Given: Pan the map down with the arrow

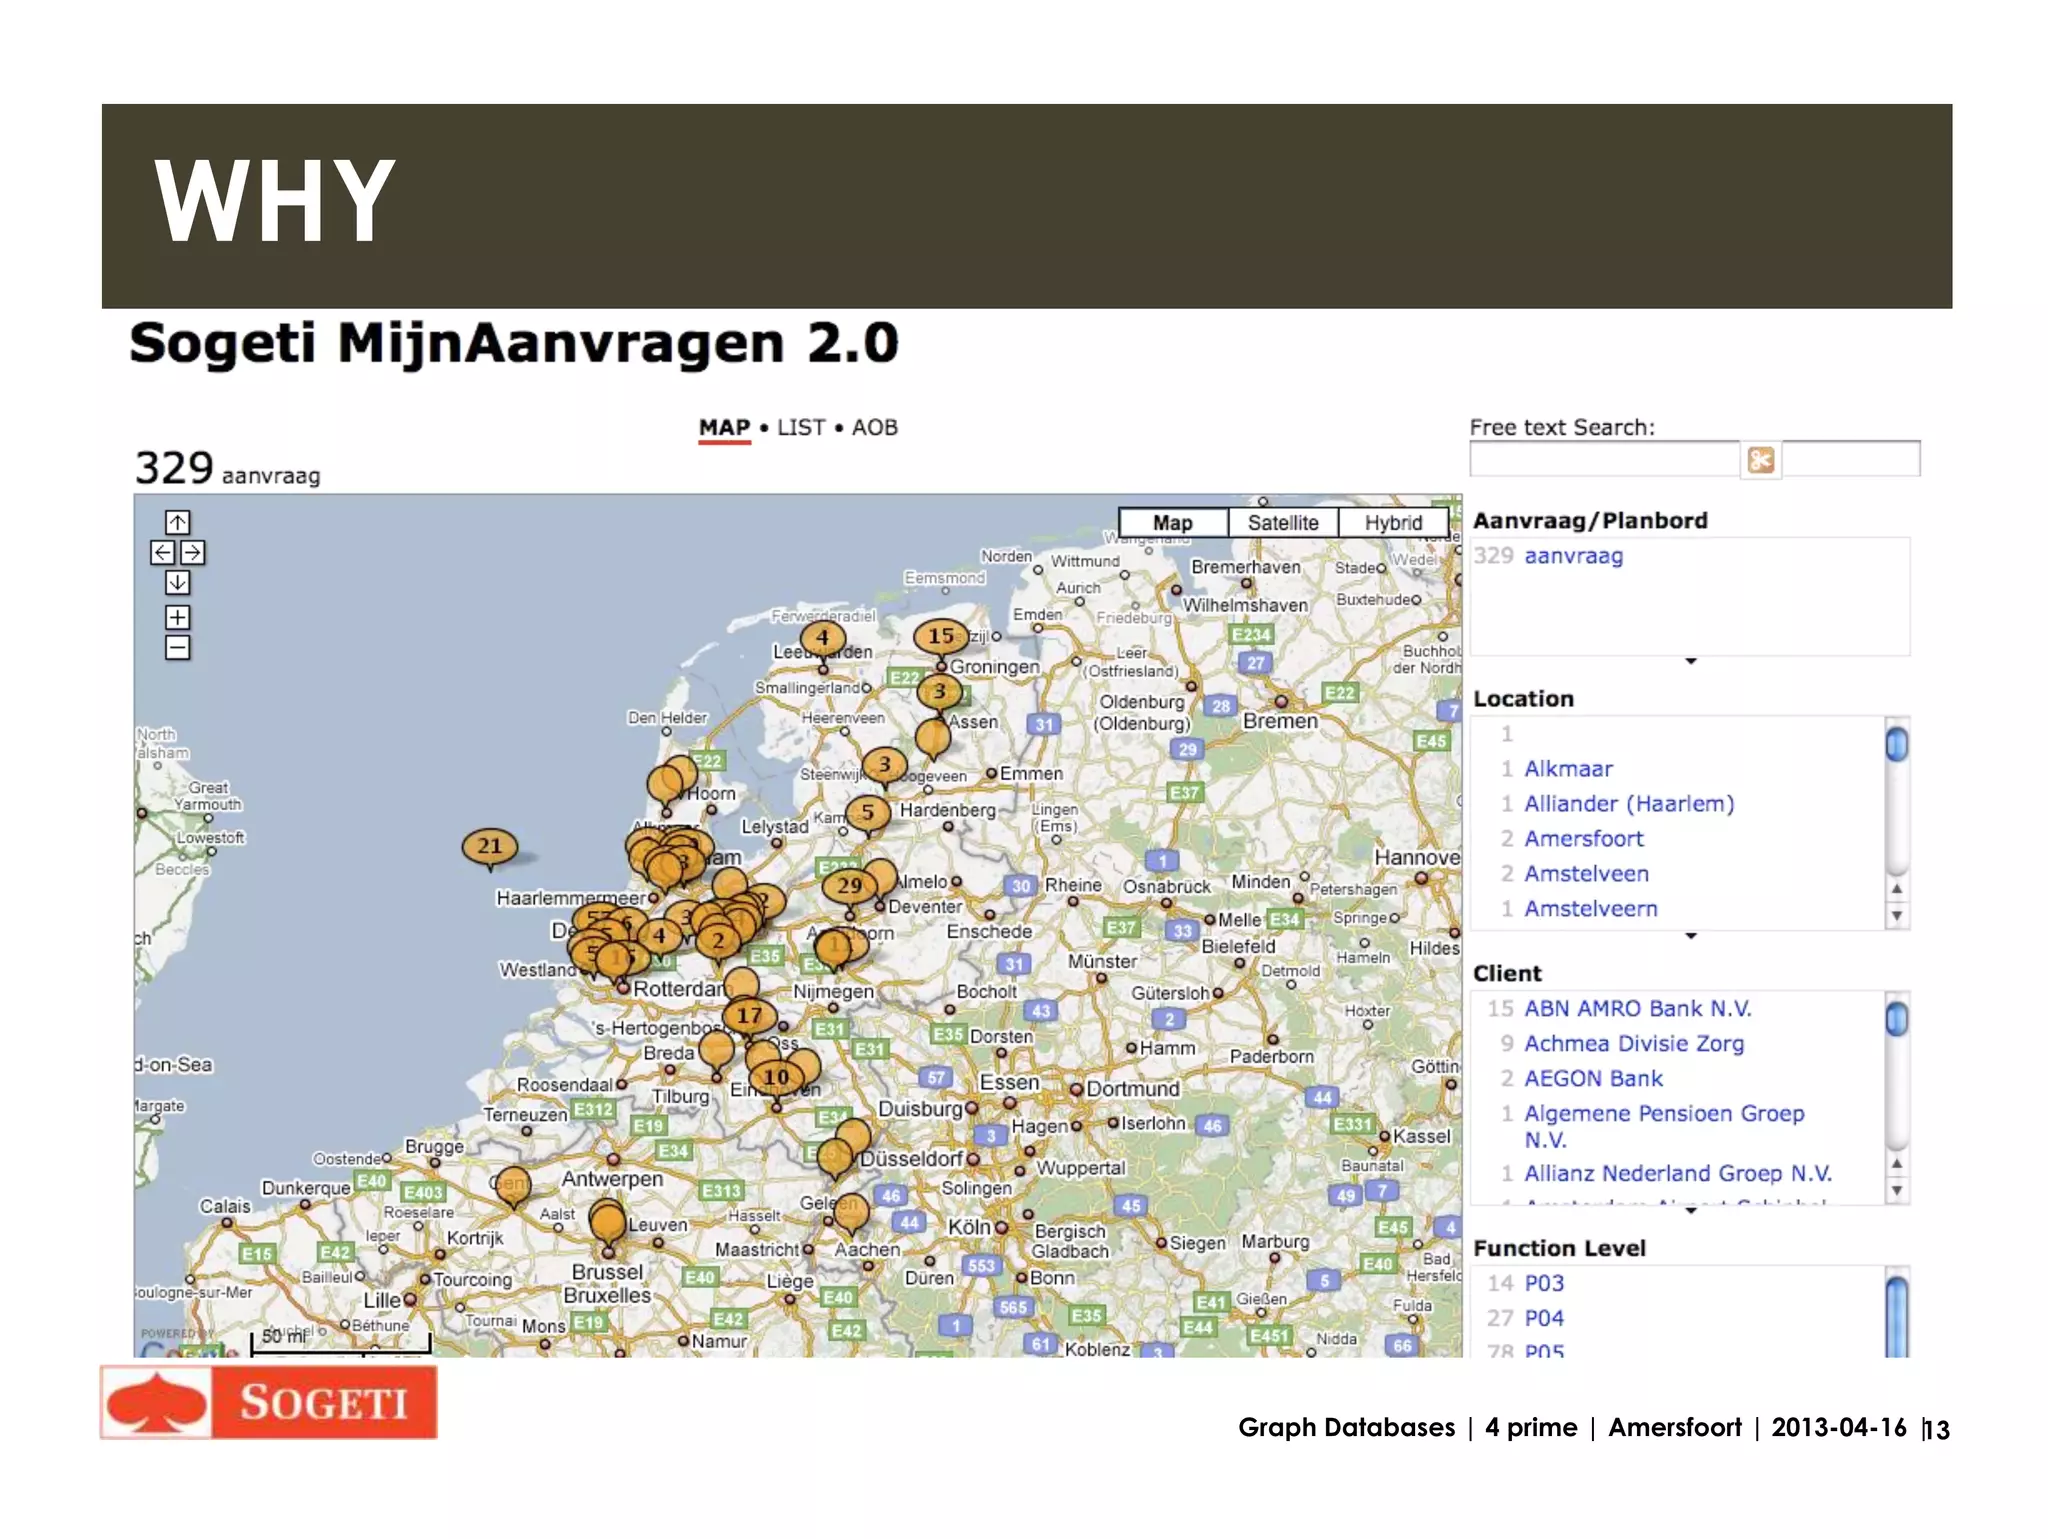Looking at the screenshot, I should [178, 582].
